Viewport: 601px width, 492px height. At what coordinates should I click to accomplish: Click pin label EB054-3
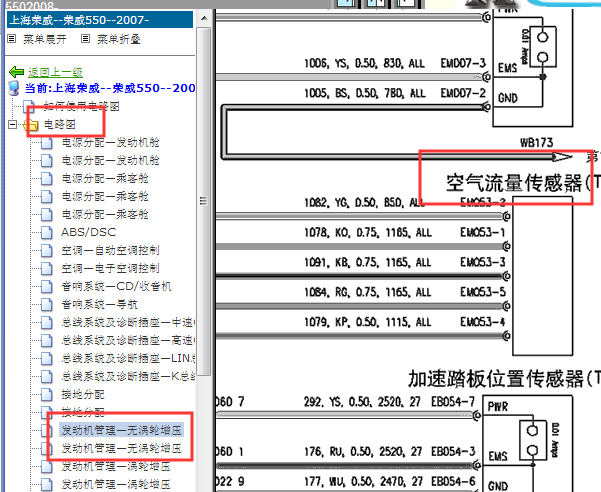[453, 451]
